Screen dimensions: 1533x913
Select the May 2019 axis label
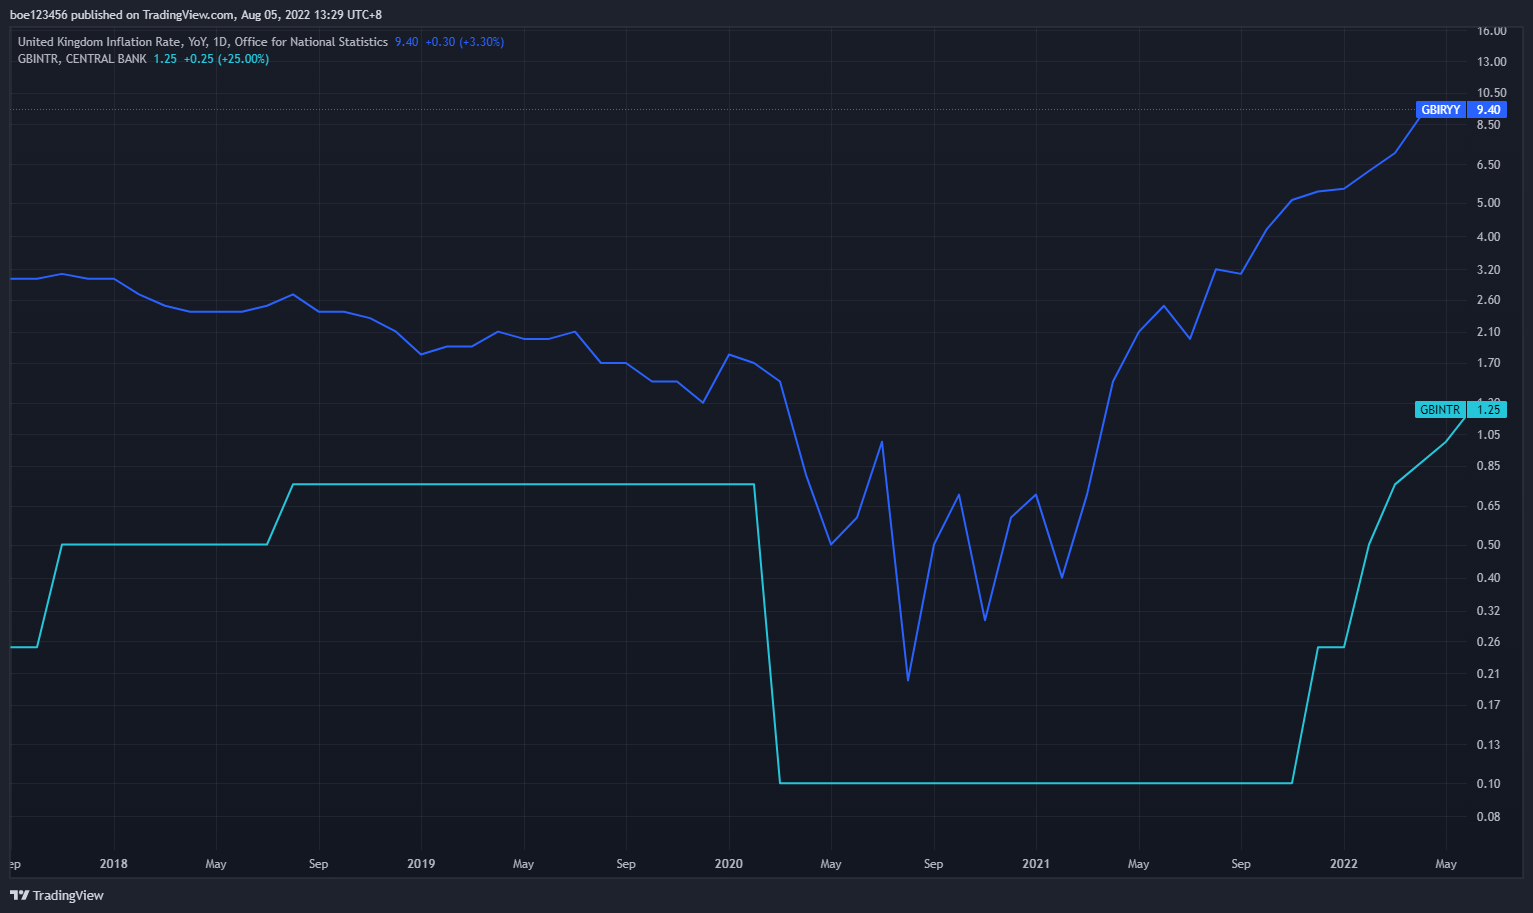tap(523, 863)
